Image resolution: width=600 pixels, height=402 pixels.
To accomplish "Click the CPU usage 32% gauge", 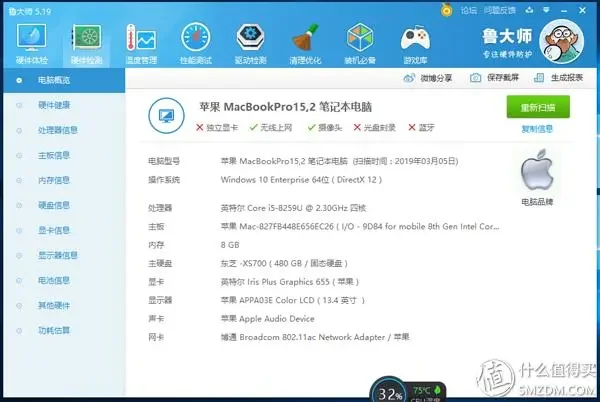I will click(389, 391).
